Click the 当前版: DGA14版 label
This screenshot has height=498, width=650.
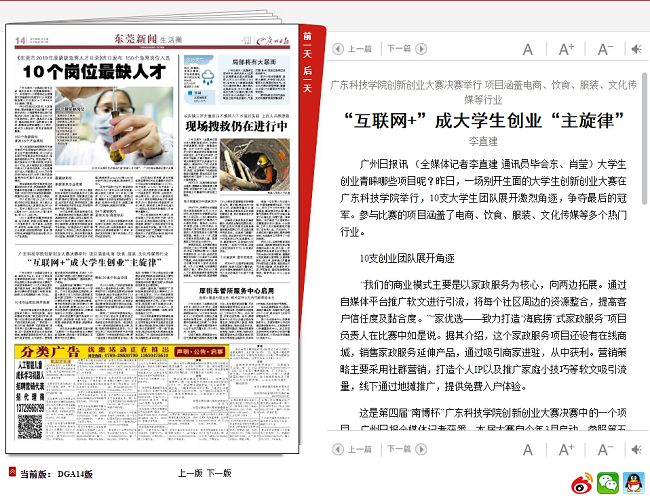coord(56,474)
